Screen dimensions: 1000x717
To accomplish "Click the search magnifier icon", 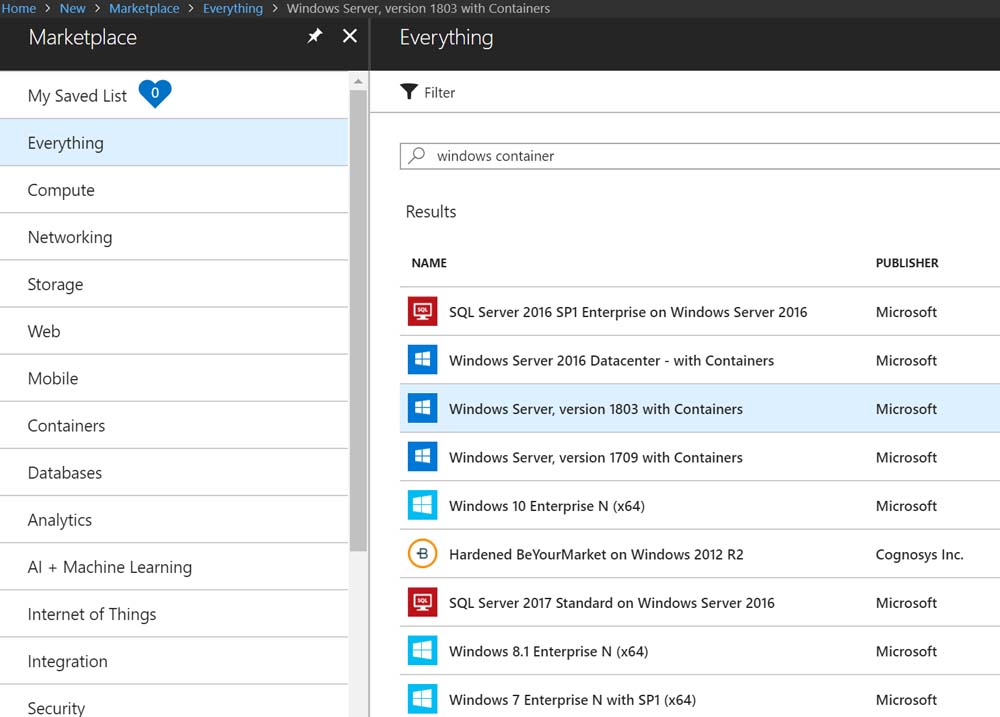I will tap(418, 156).
